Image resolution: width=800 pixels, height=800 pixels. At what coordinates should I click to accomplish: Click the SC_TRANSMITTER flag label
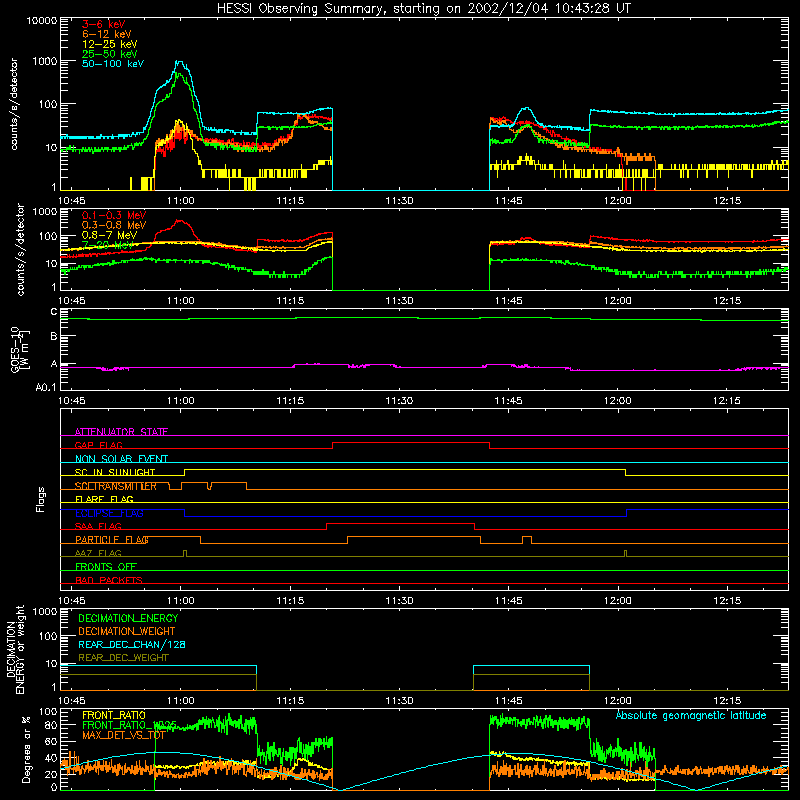(x=116, y=486)
